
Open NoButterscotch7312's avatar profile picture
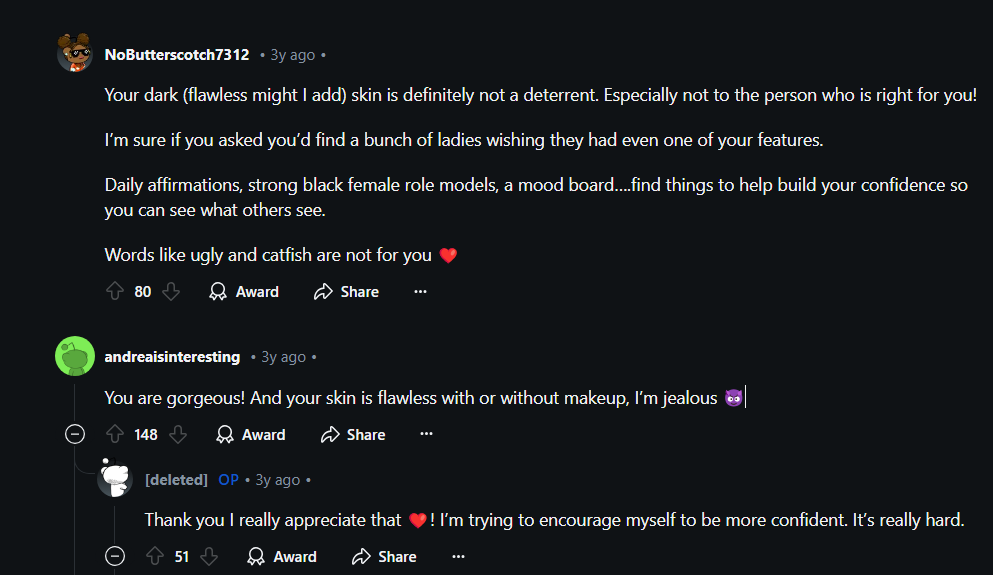(75, 54)
